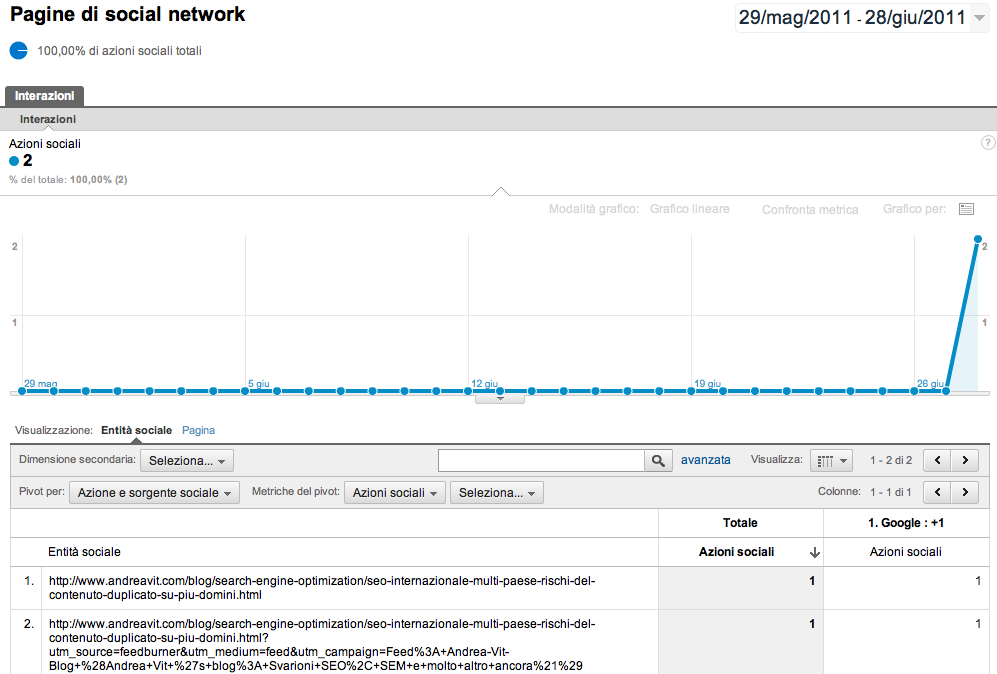Switch to the Pagina visualization
The height and width of the screenshot is (674, 997).
pyautogui.click(x=198, y=430)
